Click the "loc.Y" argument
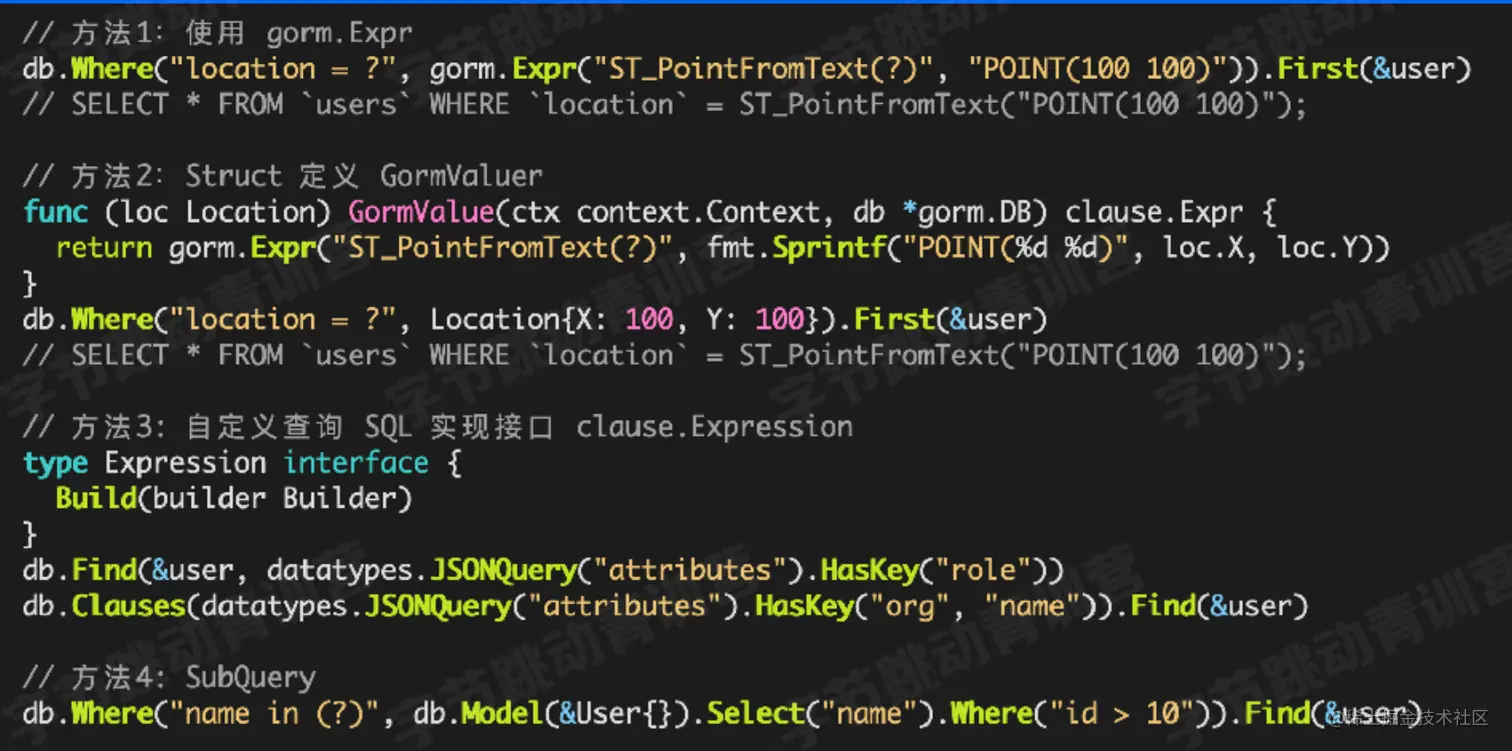 1319,248
